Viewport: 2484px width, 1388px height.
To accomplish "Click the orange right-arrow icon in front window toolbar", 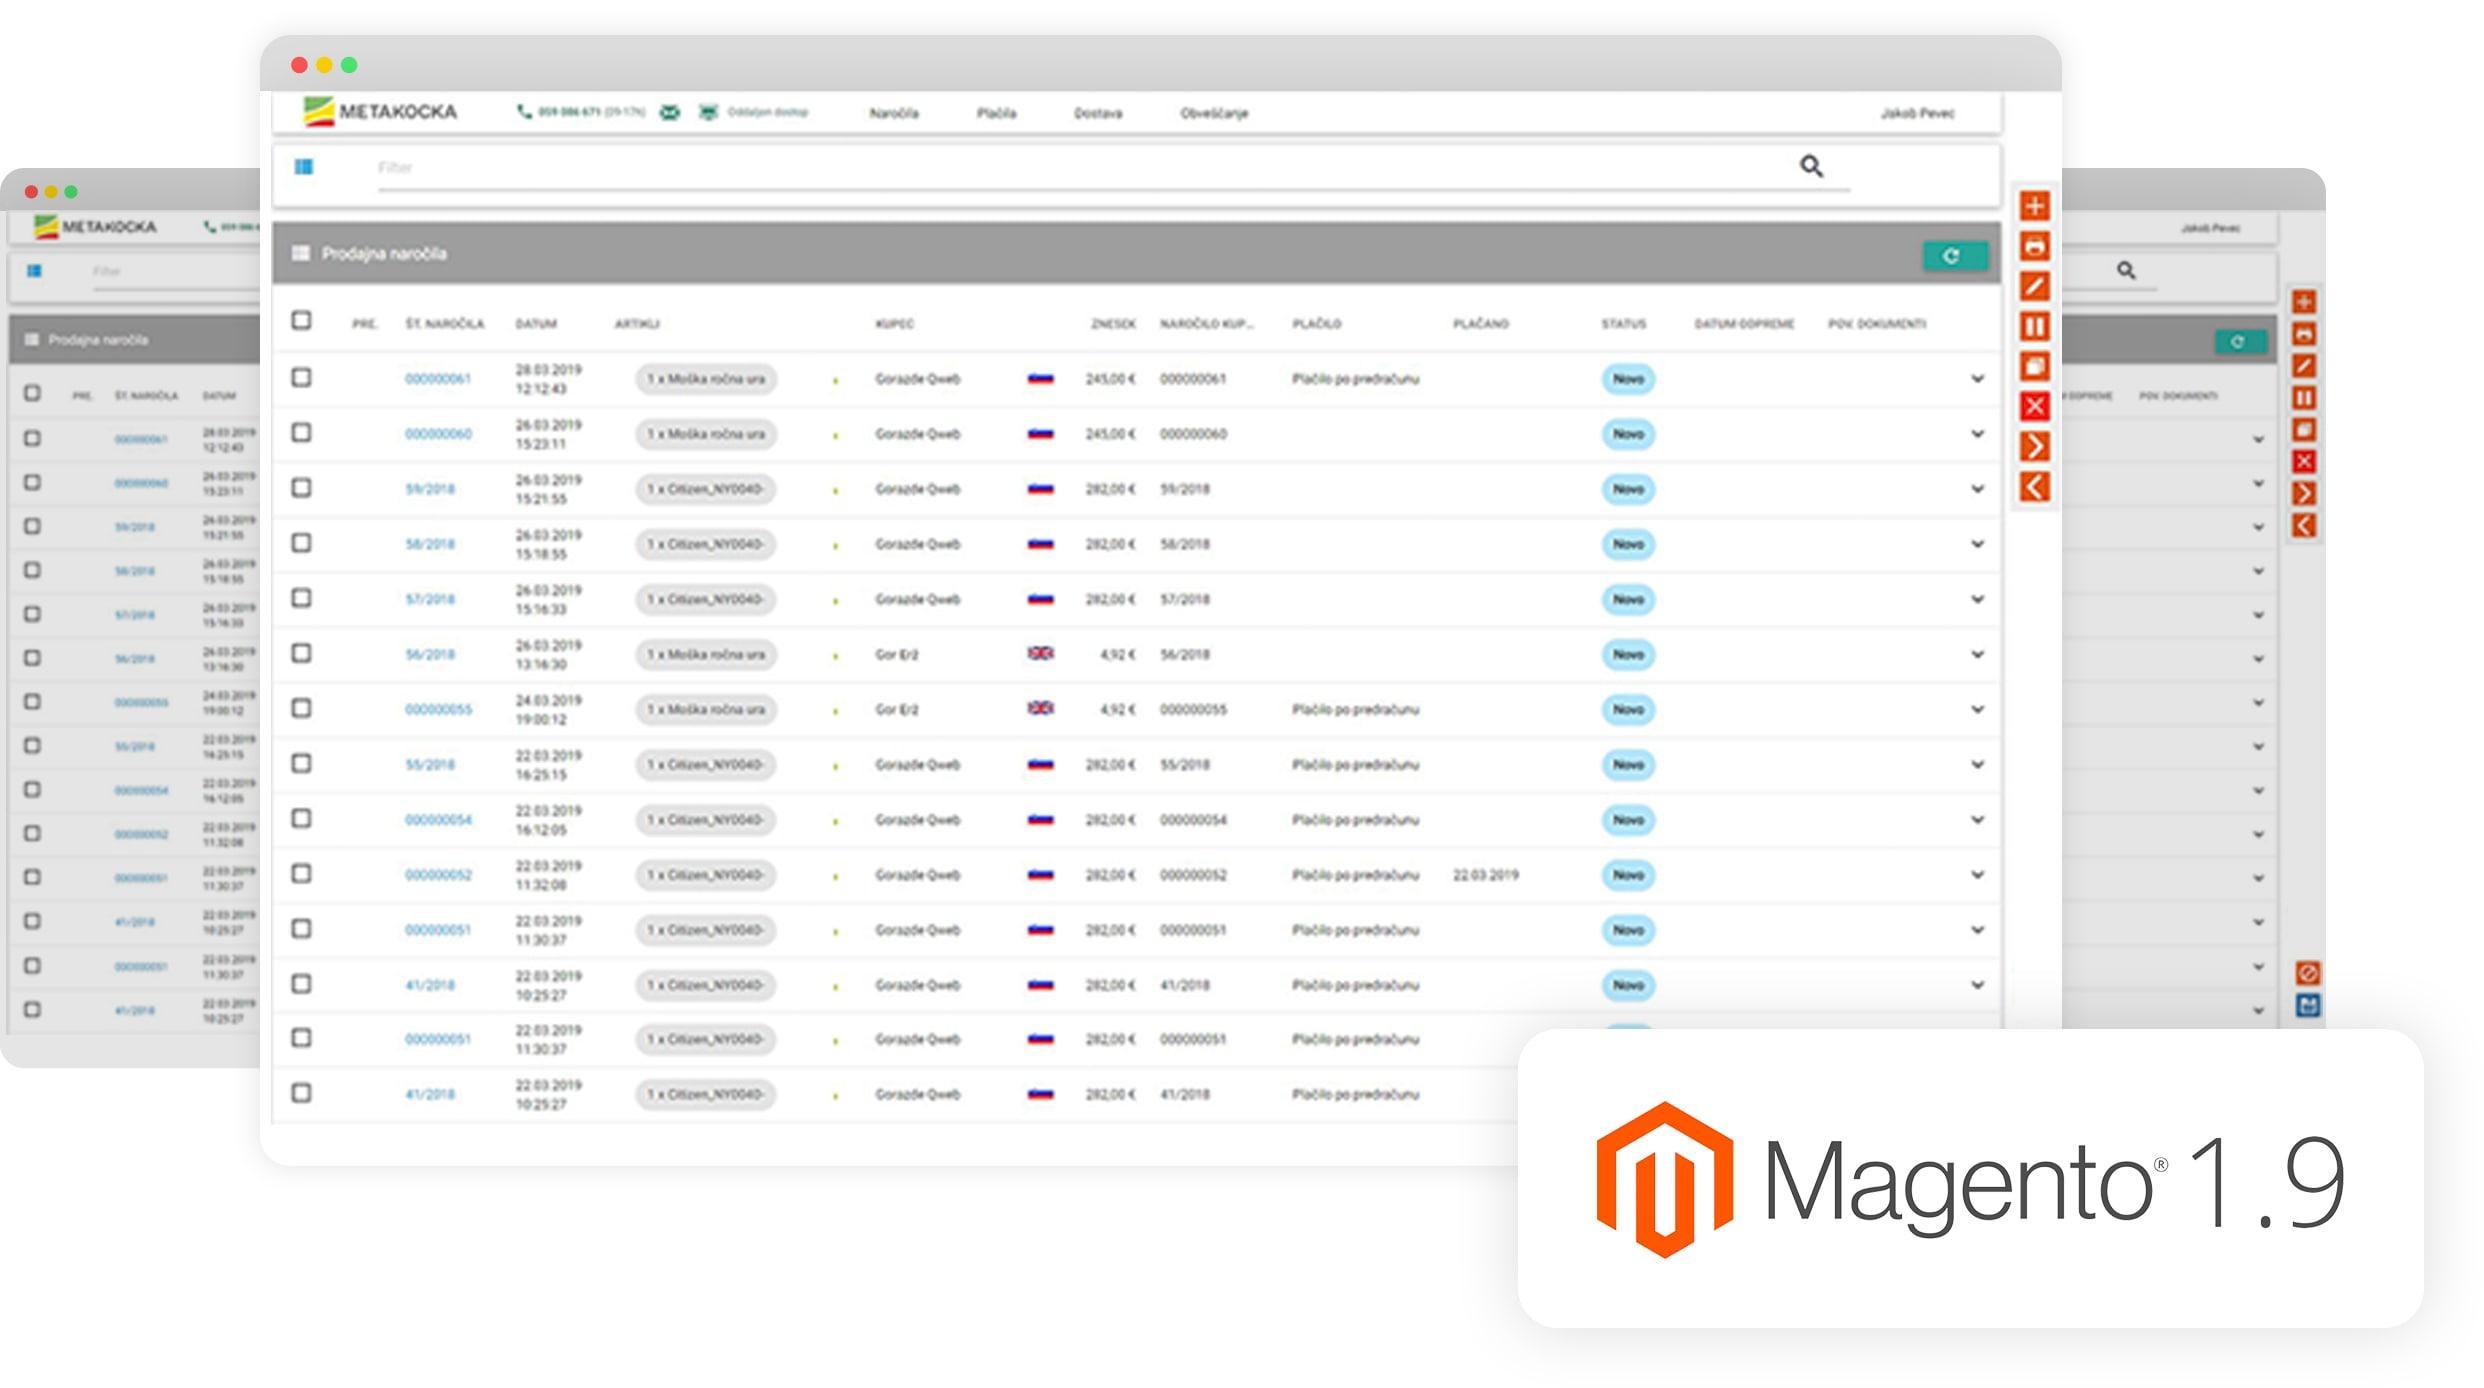I will click(x=2034, y=446).
